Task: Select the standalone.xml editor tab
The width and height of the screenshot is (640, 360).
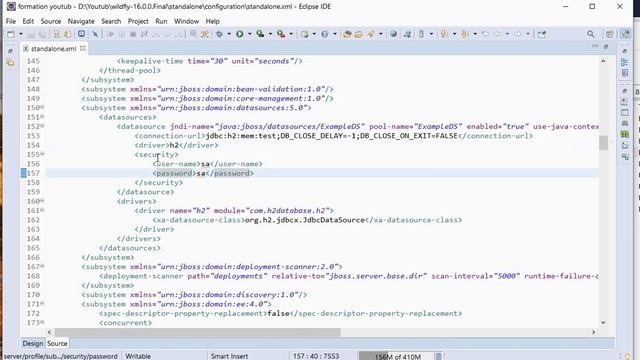Action: pos(53,49)
